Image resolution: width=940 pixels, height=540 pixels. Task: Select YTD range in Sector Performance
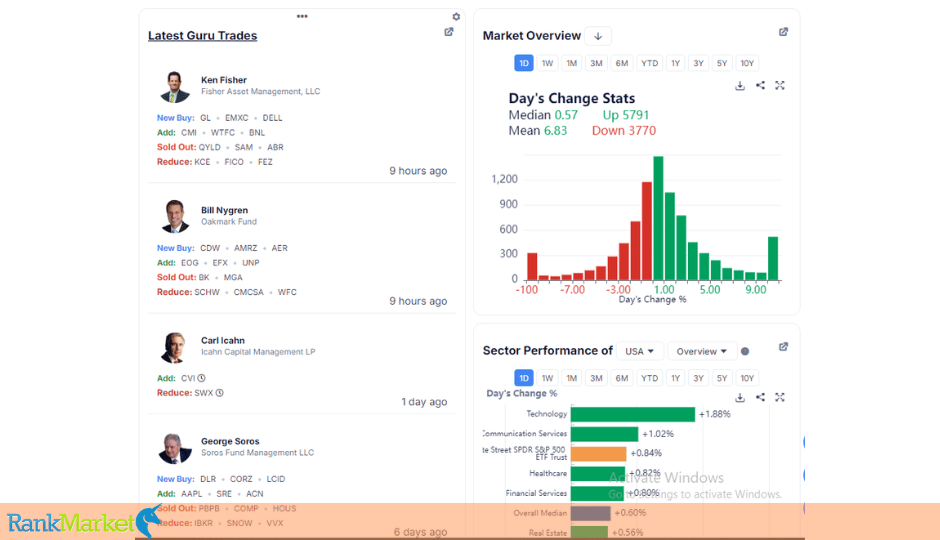pyautogui.click(x=649, y=378)
